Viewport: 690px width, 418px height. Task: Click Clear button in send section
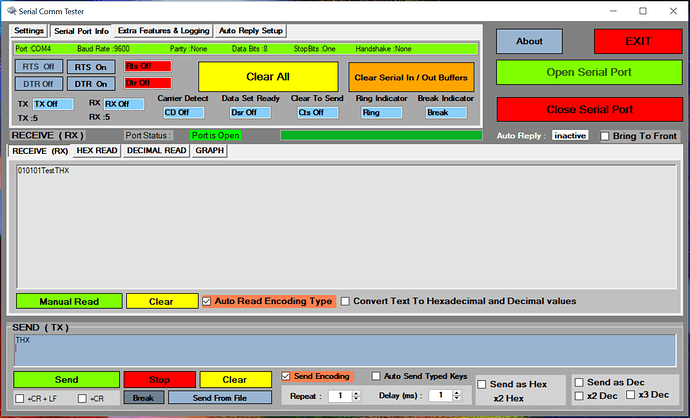click(x=235, y=380)
